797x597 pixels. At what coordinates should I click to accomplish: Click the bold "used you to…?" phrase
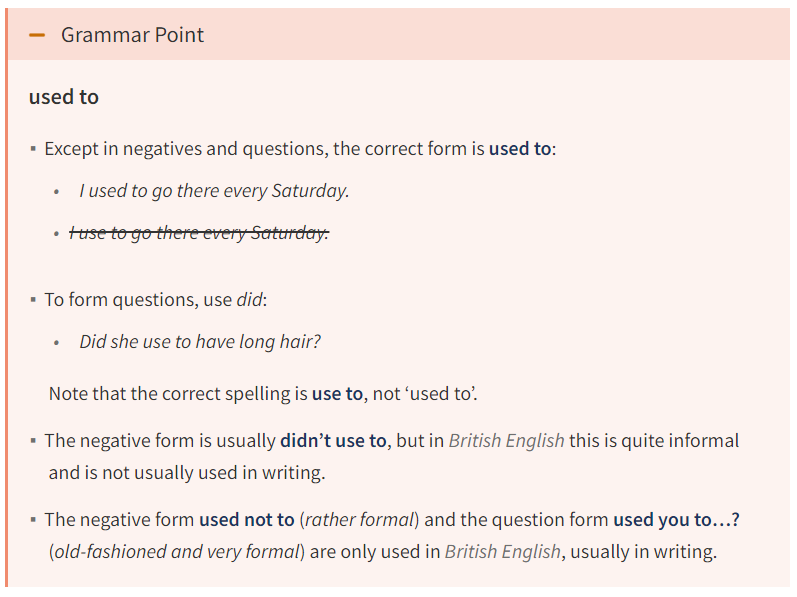pyautogui.click(x=677, y=520)
